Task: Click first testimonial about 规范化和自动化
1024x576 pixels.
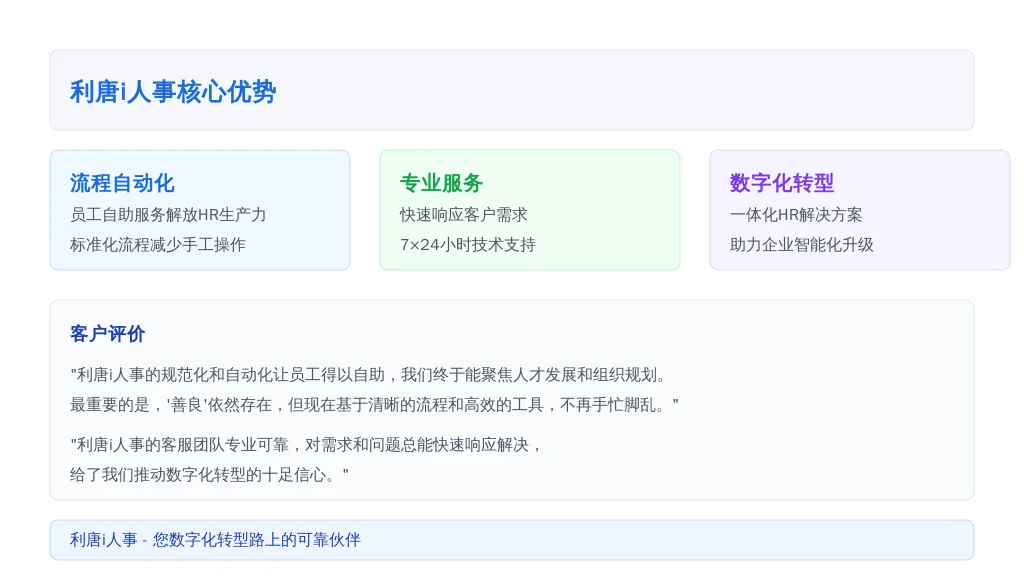Action: click(x=370, y=375)
